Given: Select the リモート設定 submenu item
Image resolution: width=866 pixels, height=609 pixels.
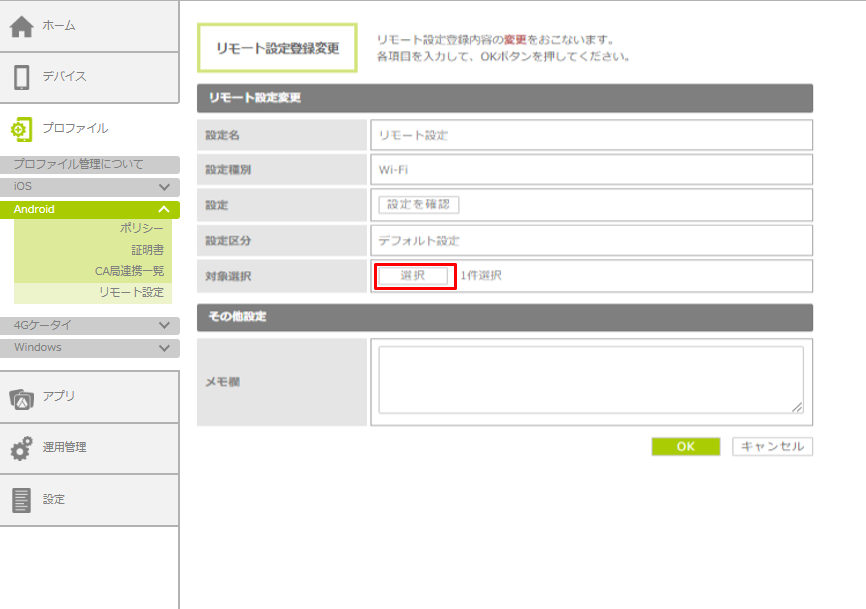Looking at the screenshot, I should pos(131,292).
